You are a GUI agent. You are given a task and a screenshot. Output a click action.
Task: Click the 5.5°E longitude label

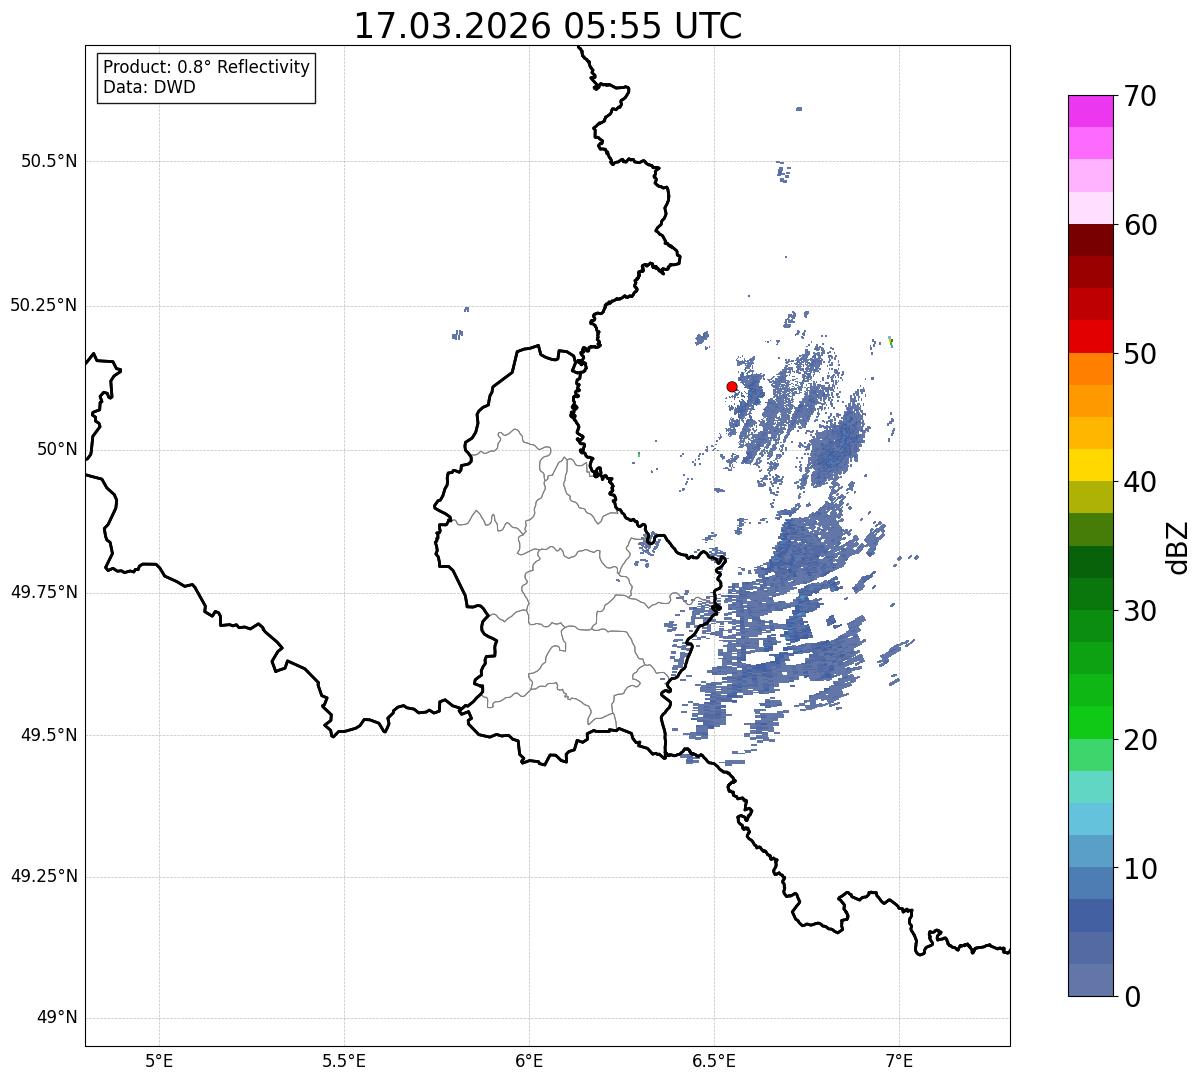pyautogui.click(x=344, y=1060)
